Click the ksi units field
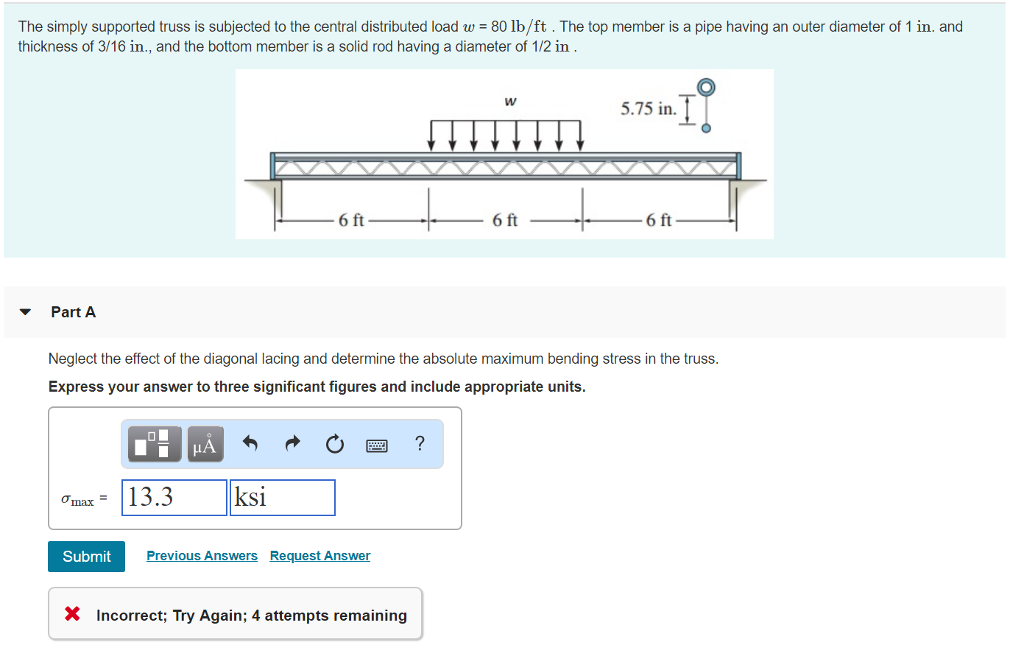This screenshot has height=670, width=1024. [x=282, y=497]
